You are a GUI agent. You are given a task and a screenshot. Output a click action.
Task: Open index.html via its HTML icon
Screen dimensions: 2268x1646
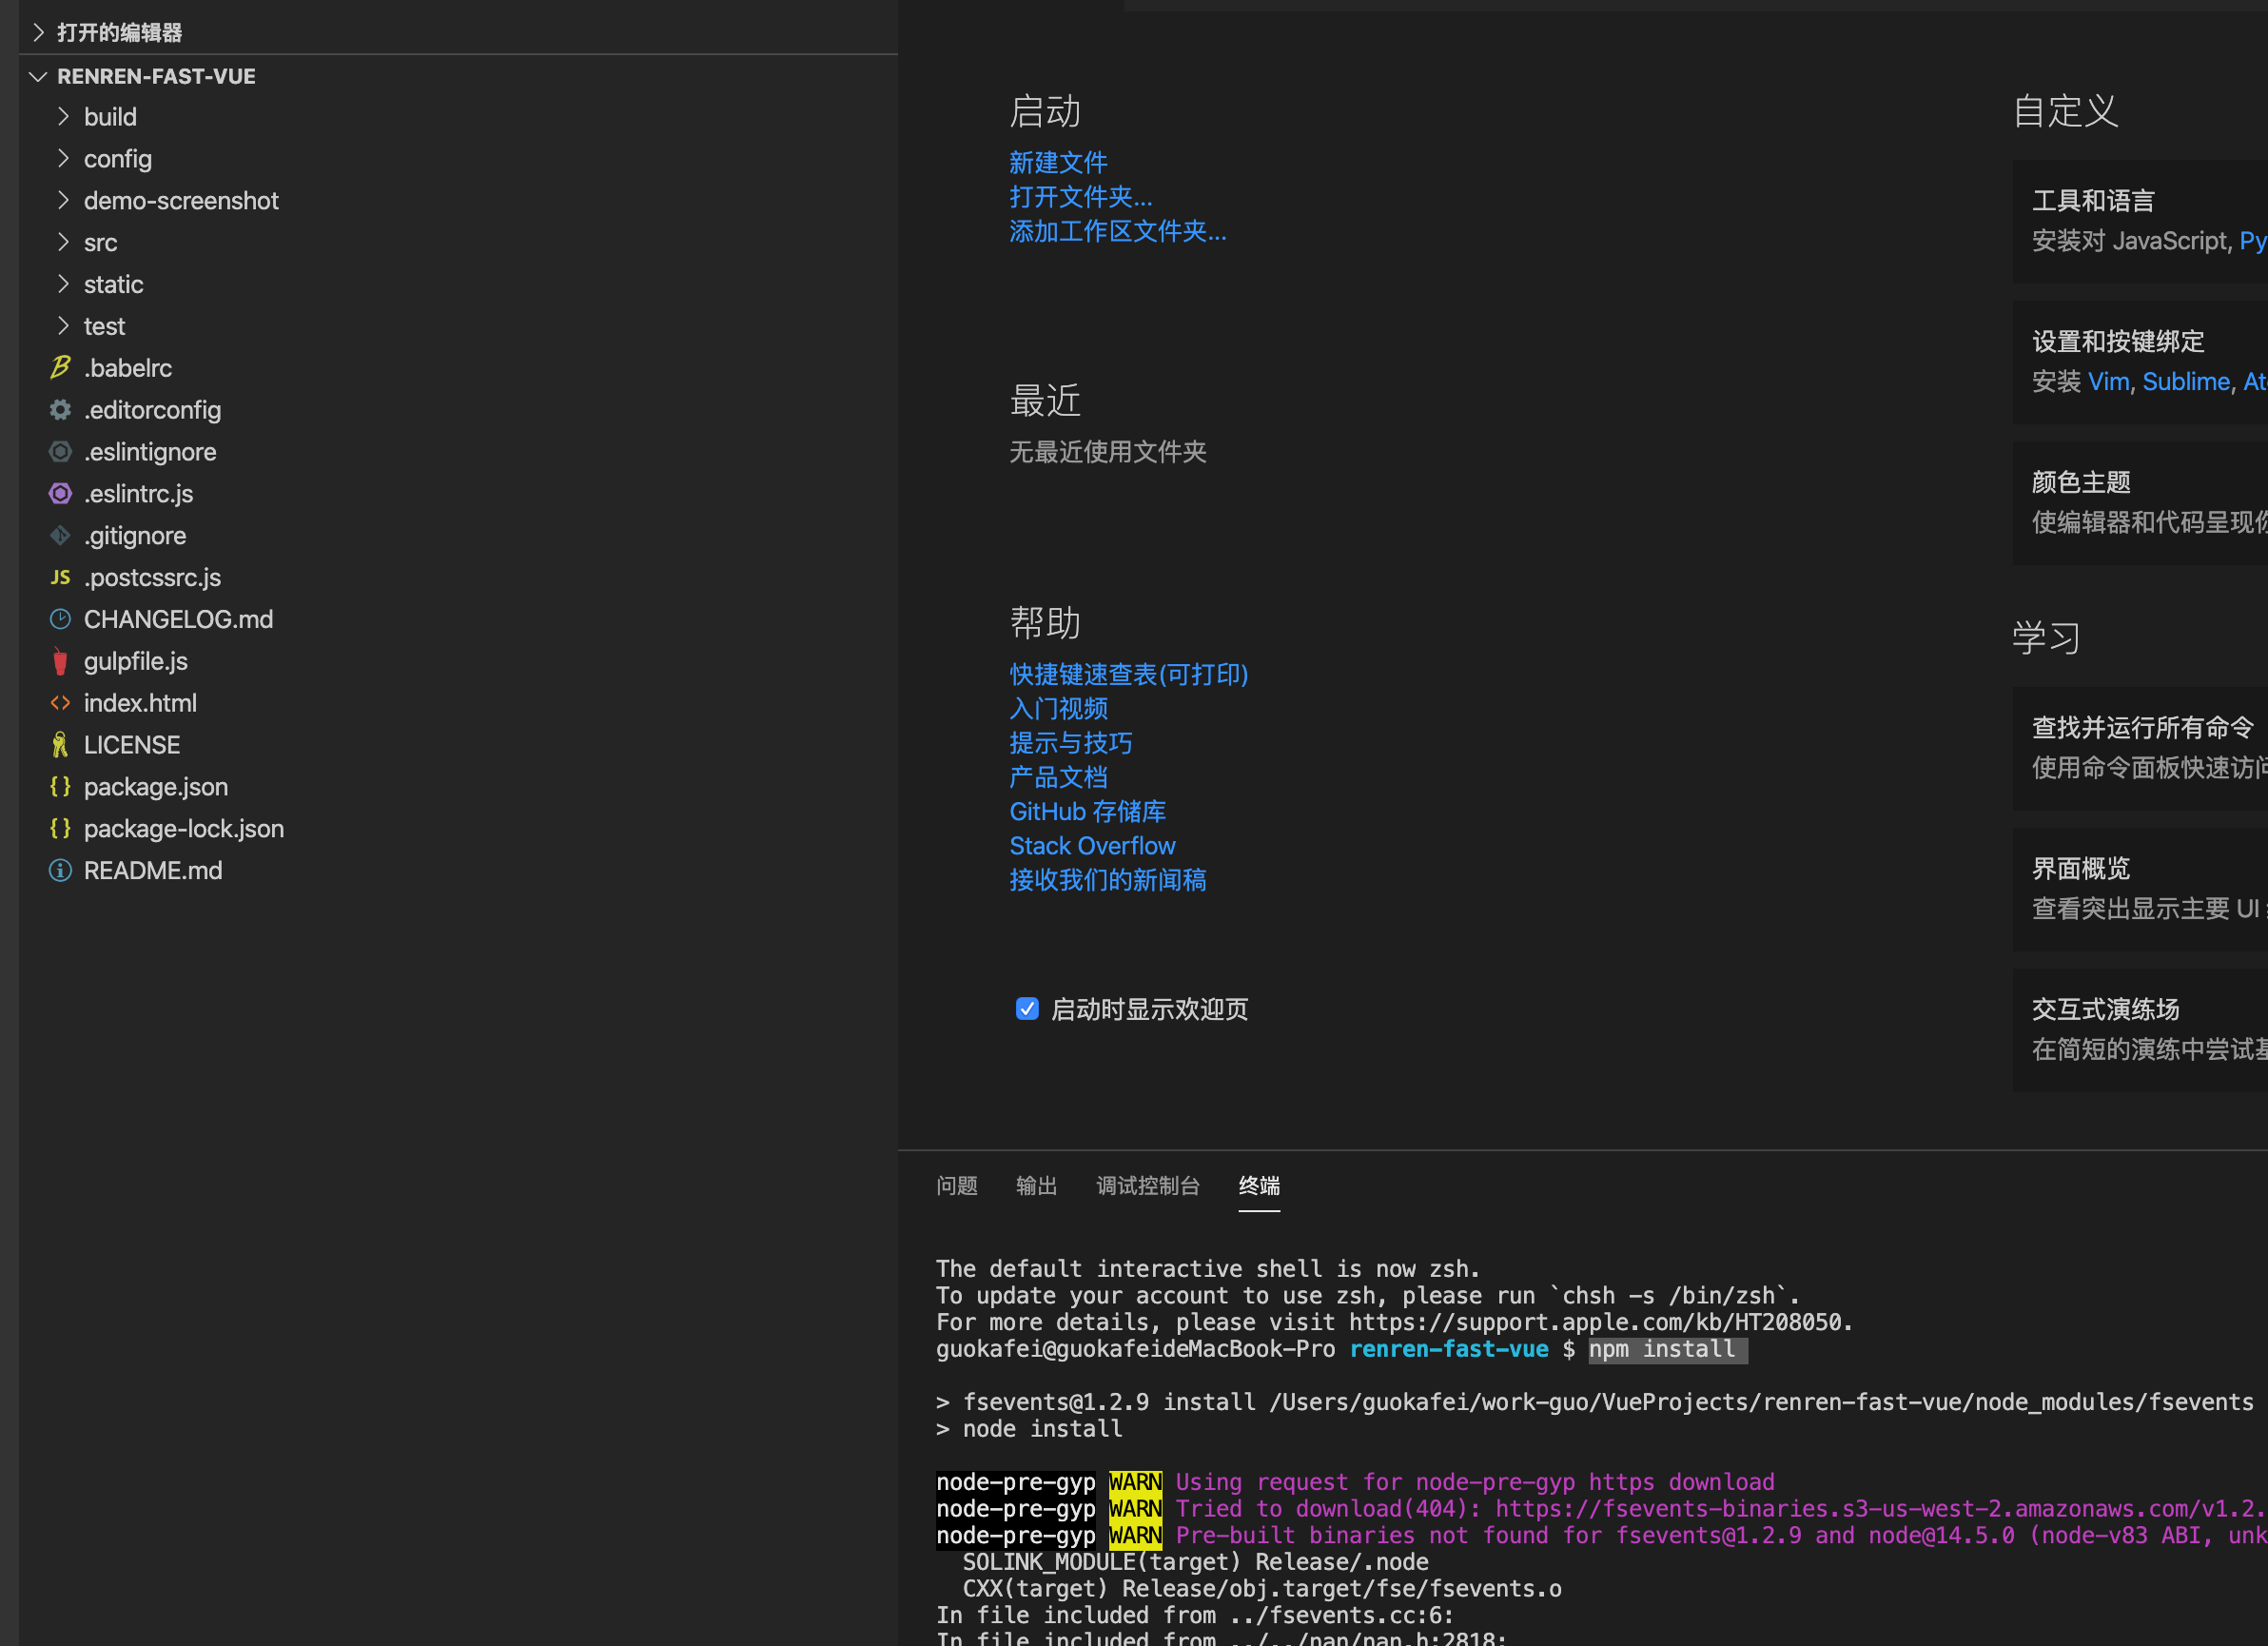(60, 703)
